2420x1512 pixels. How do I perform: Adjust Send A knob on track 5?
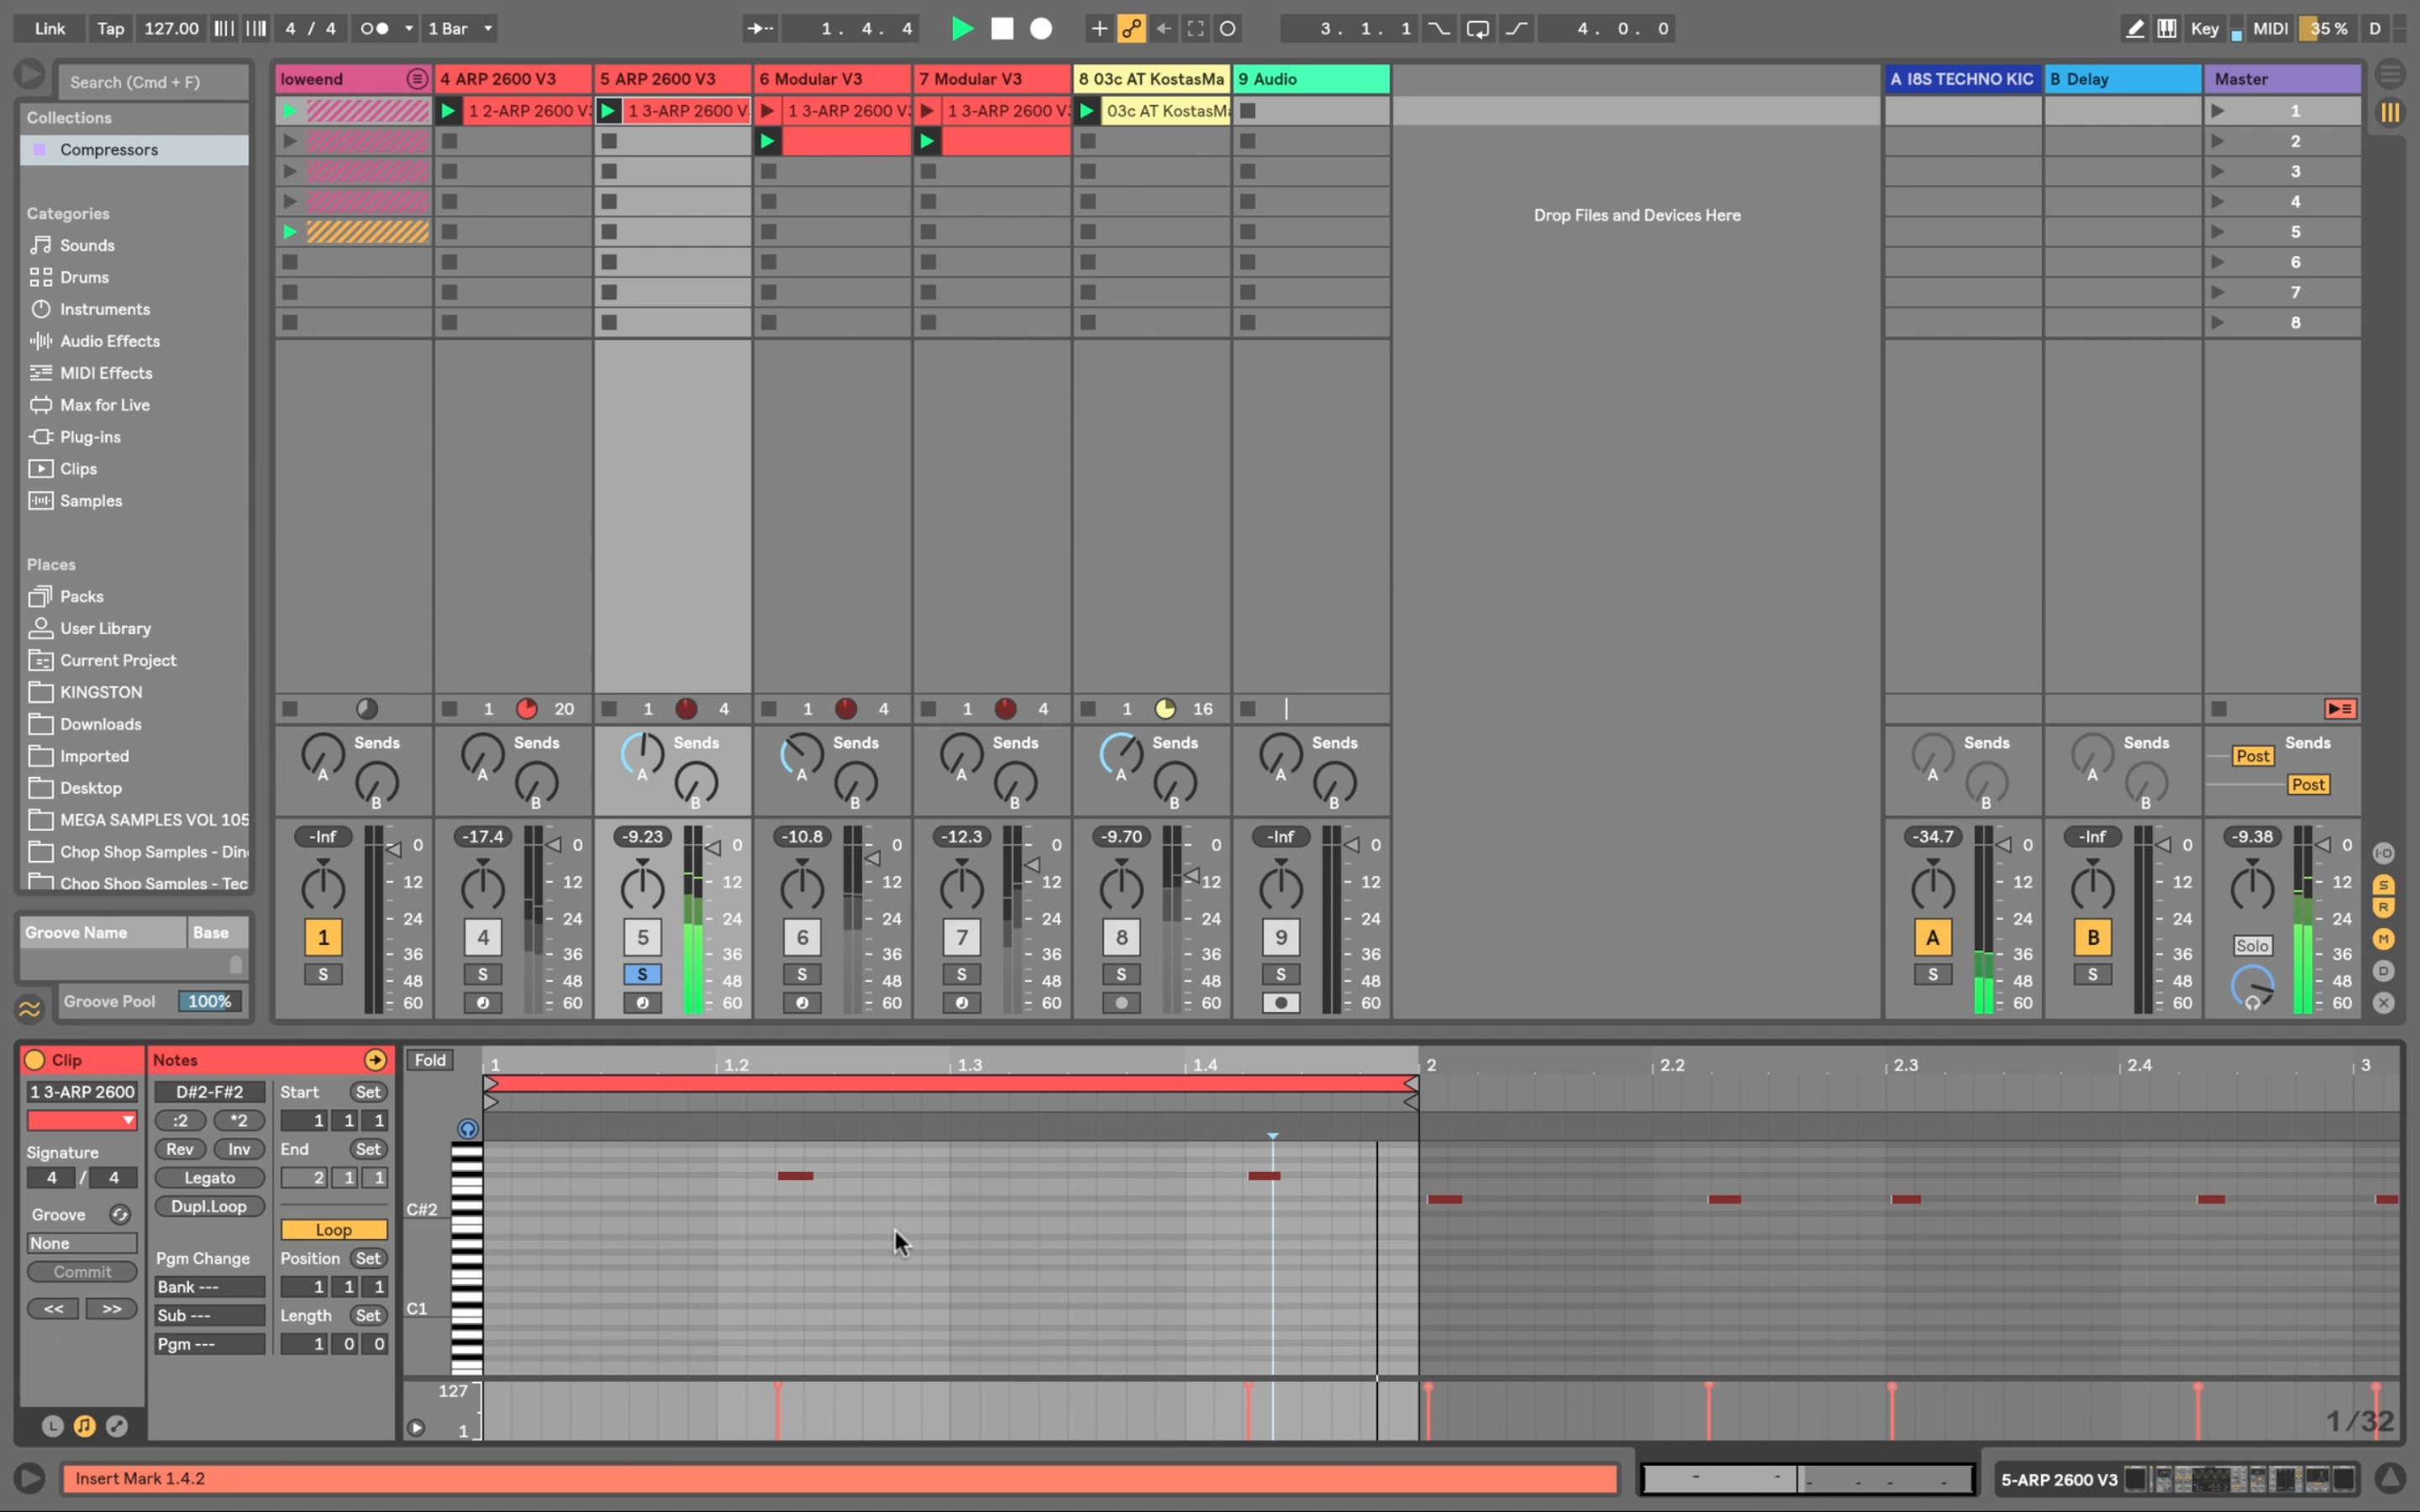coord(642,754)
